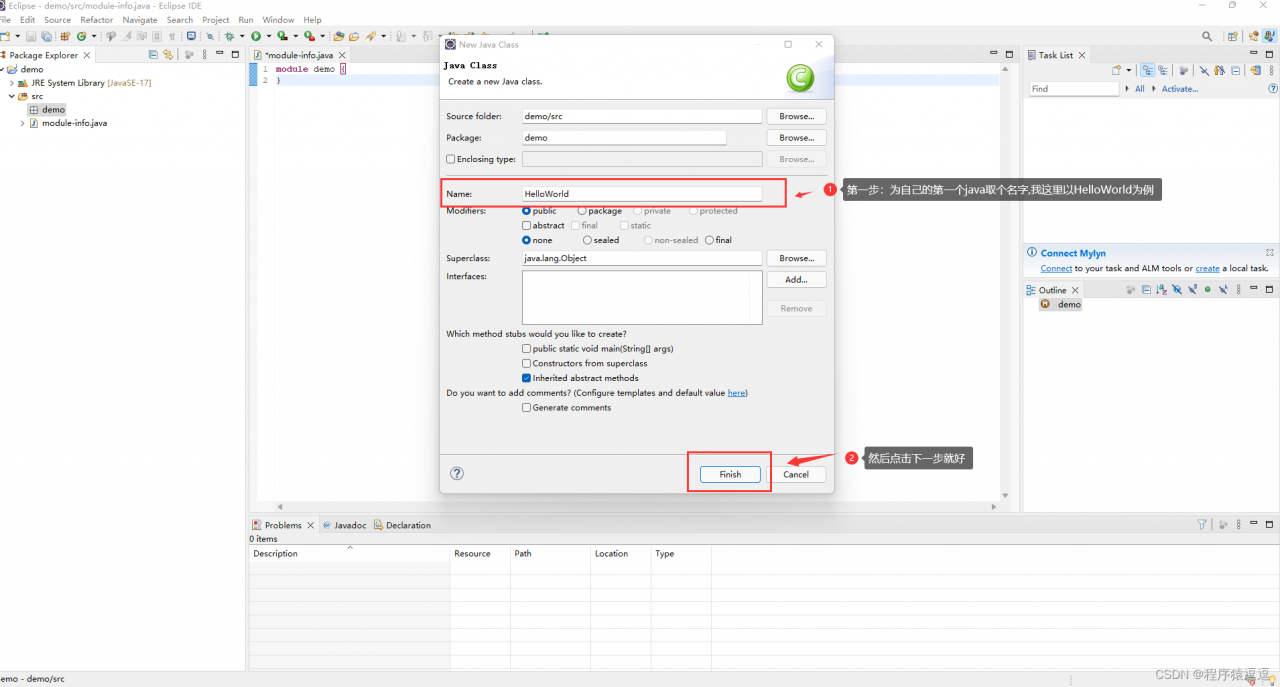Select the final radio button beside non-sealed
Screen dimensions: 1280x687
(709, 240)
